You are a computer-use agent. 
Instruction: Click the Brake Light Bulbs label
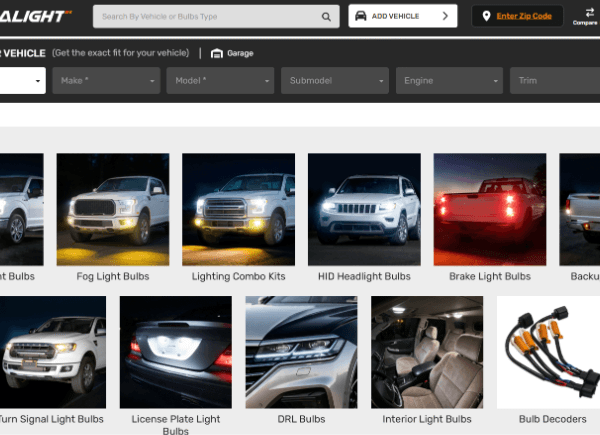tap(490, 276)
